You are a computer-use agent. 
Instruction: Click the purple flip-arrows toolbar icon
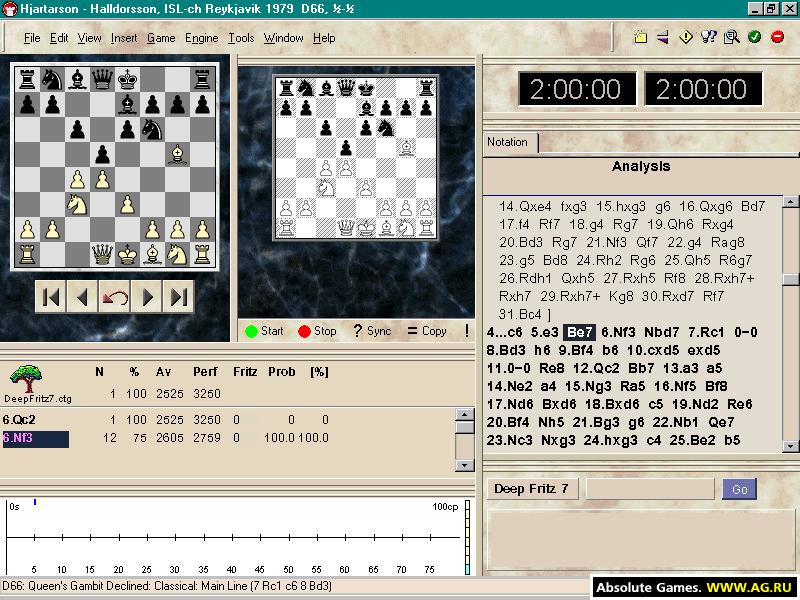click(663, 37)
